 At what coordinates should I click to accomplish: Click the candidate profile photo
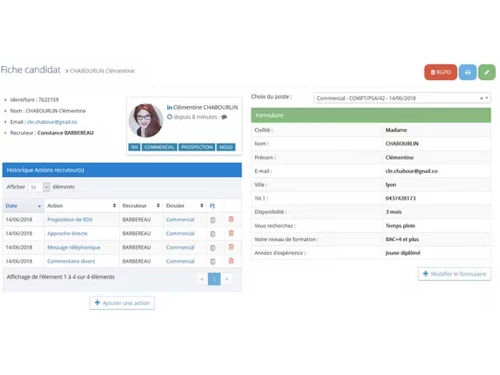tap(146, 120)
